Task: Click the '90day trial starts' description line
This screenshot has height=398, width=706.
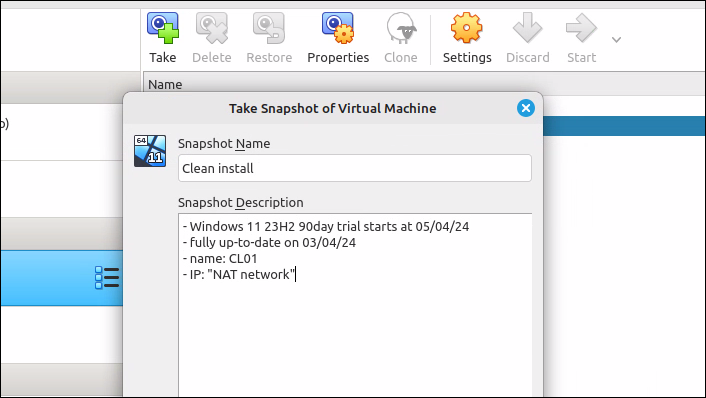Action: coord(326,226)
